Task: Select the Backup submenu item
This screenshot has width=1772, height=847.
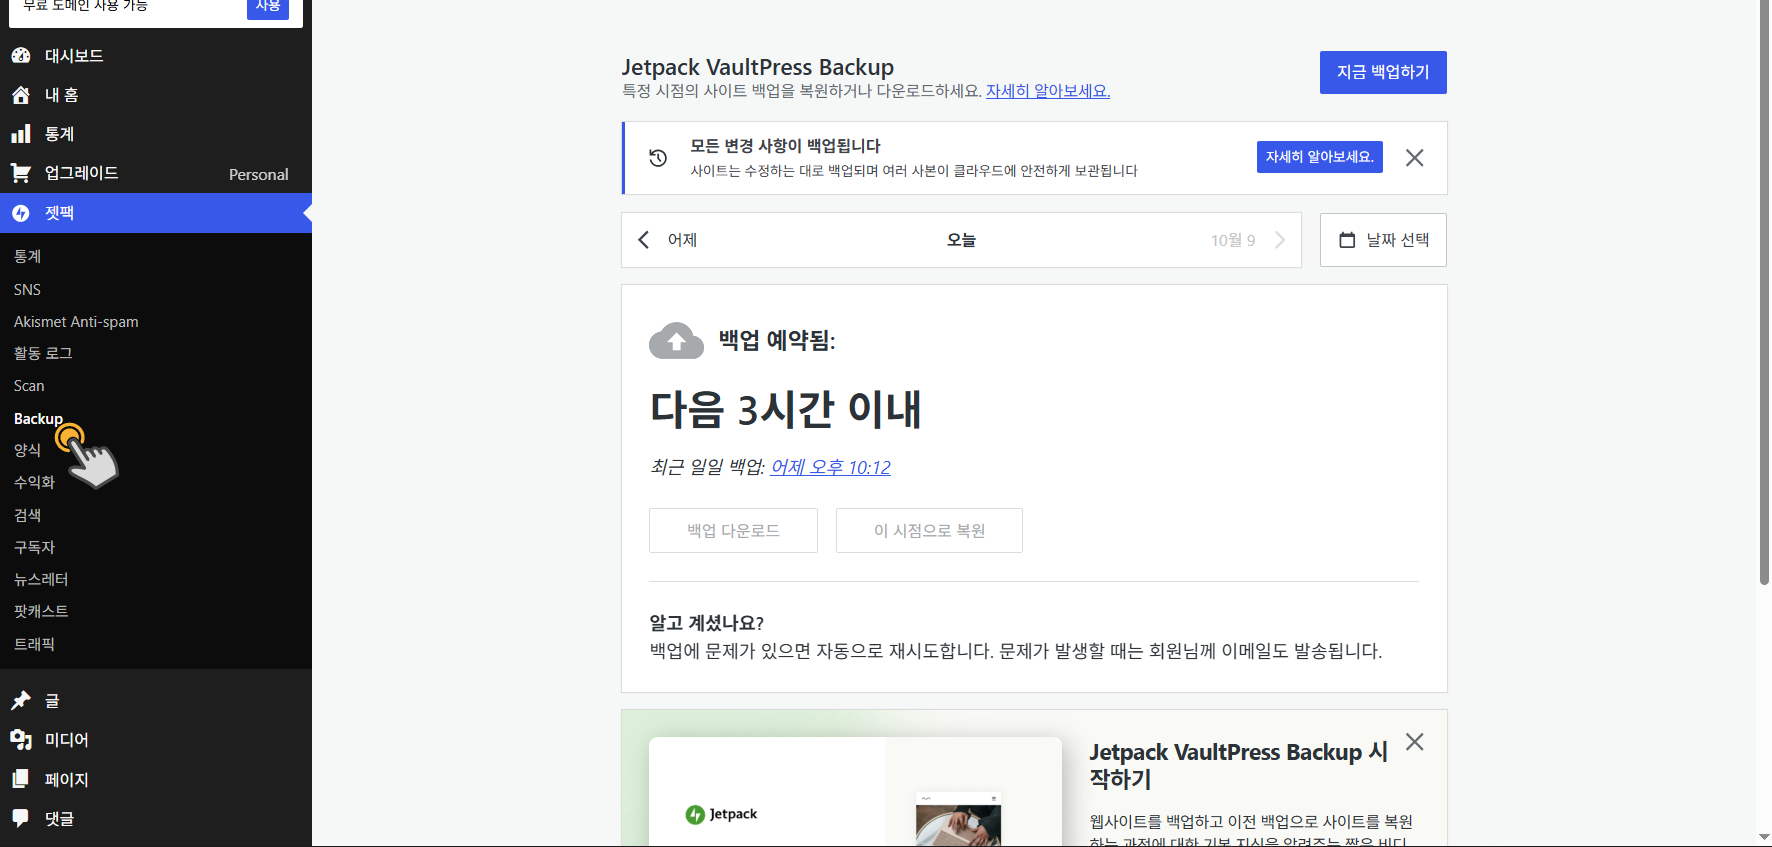Action: click(38, 418)
